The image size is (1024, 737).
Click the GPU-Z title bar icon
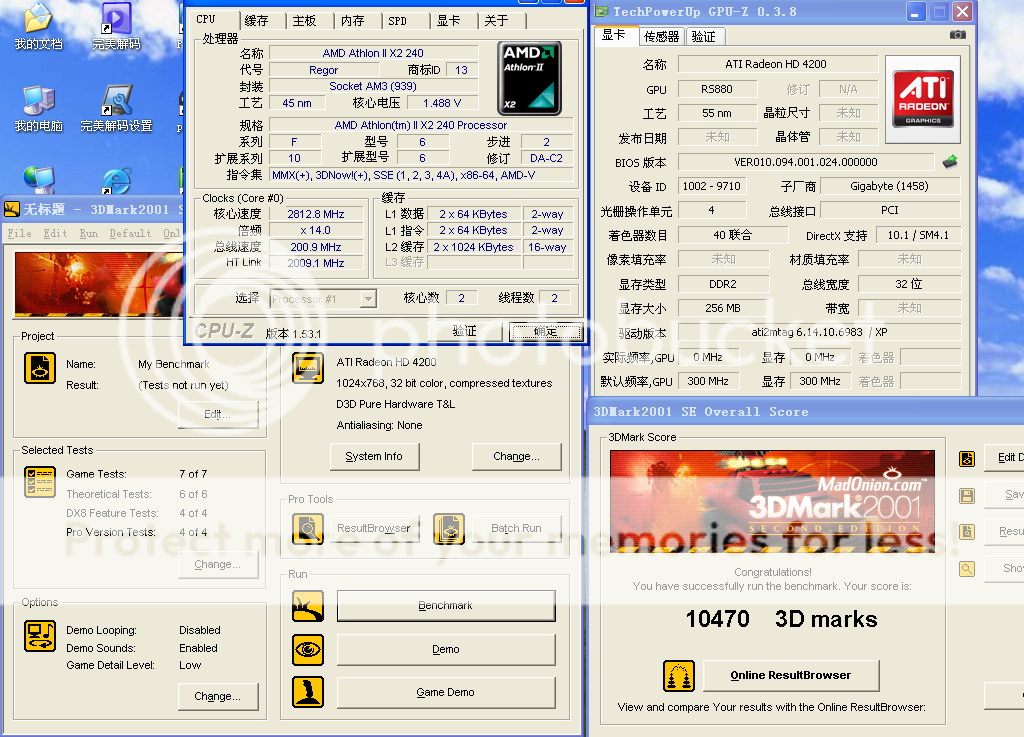tap(601, 11)
